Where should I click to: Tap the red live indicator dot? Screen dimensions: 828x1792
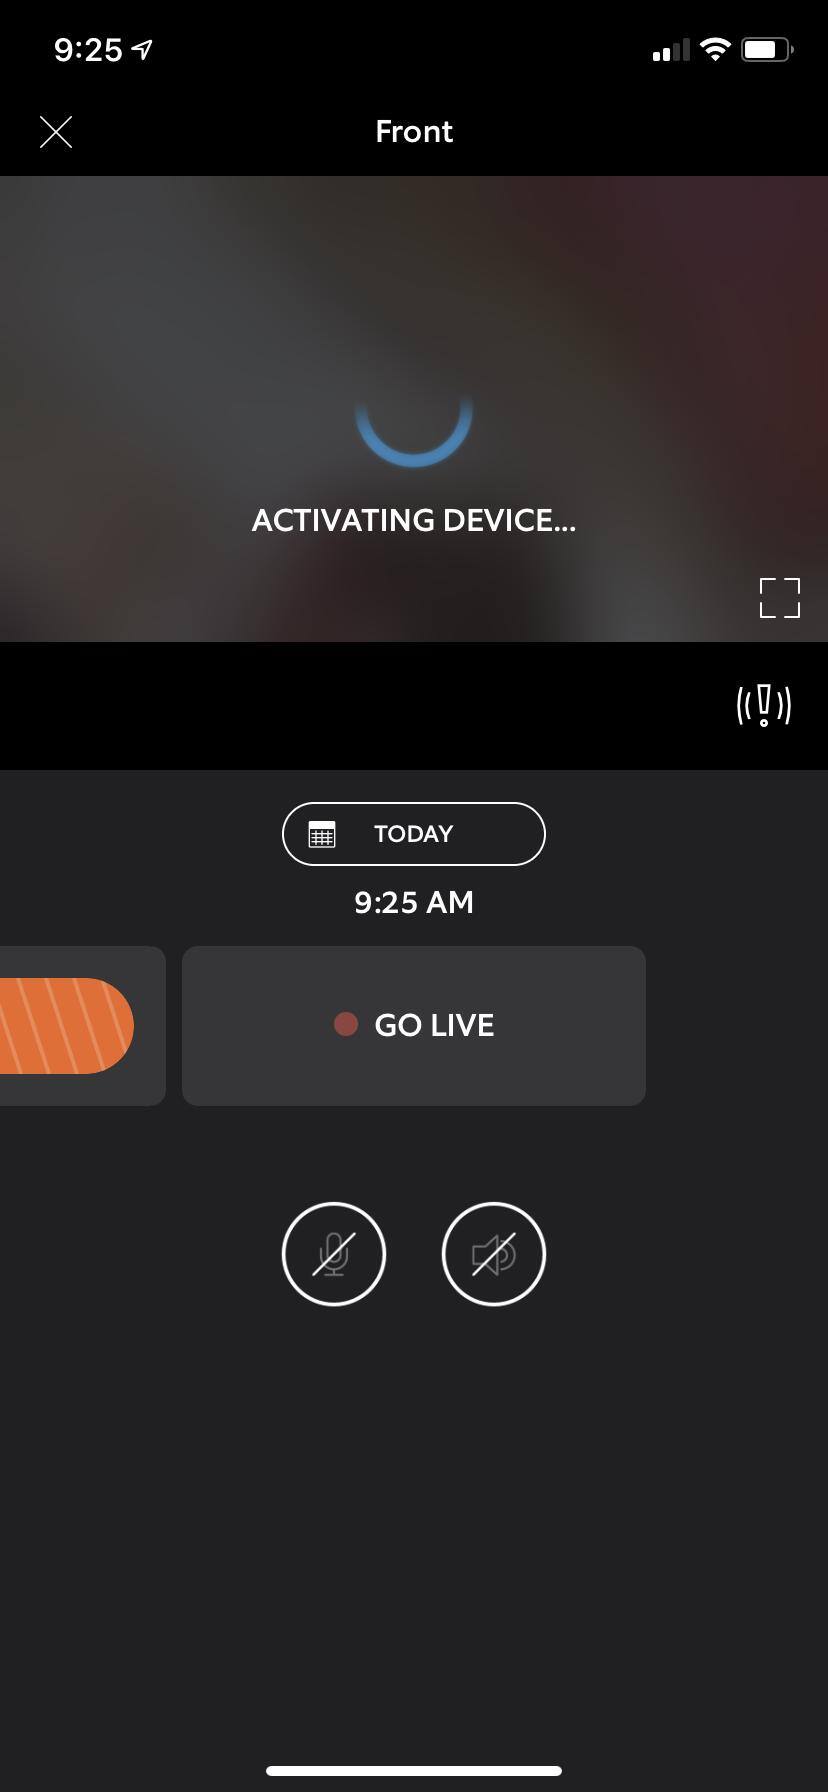pyautogui.click(x=346, y=1024)
